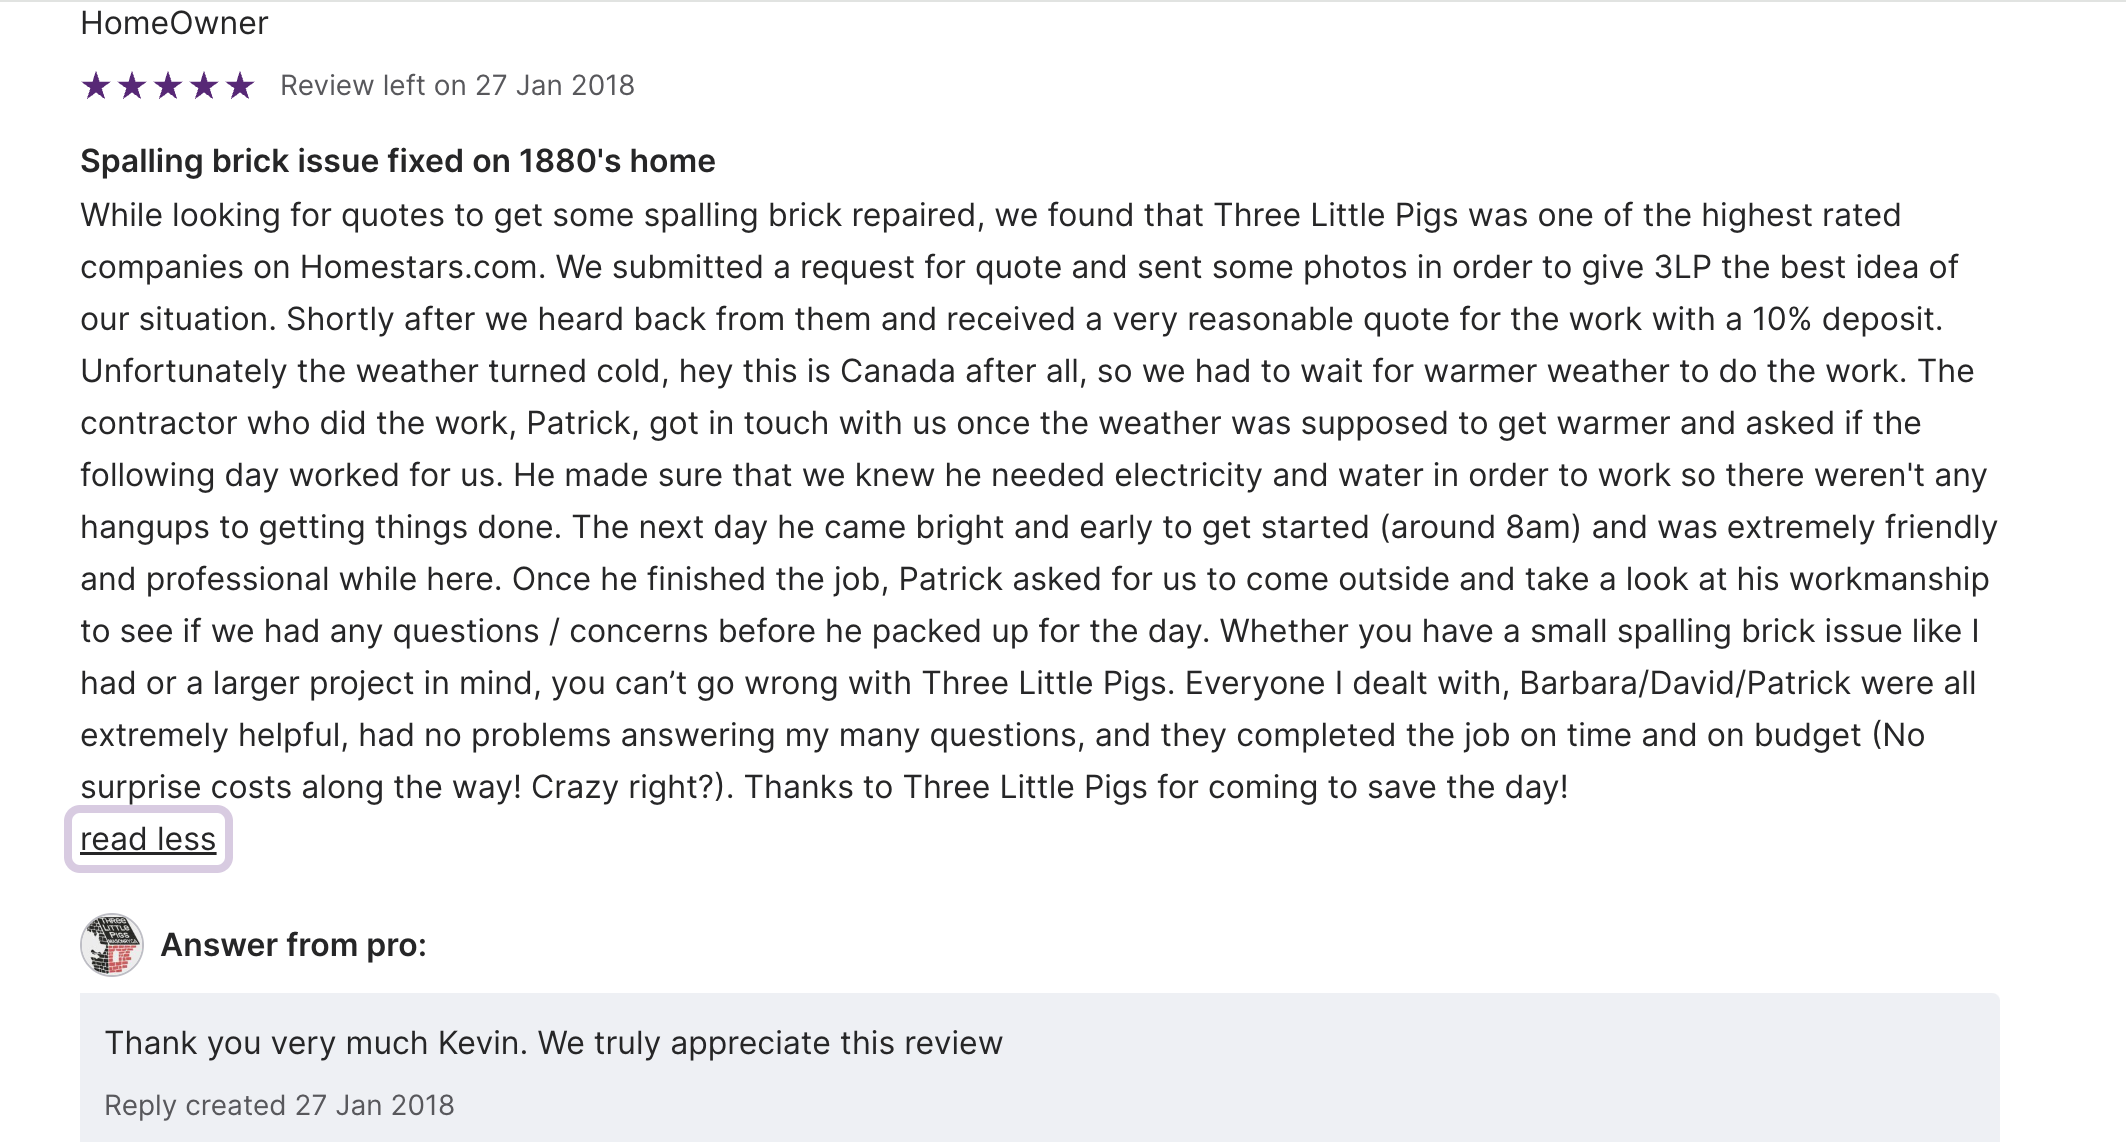Viewport: 2126px width, 1142px height.
Task: Click the third purple rating star
Action: [168, 86]
